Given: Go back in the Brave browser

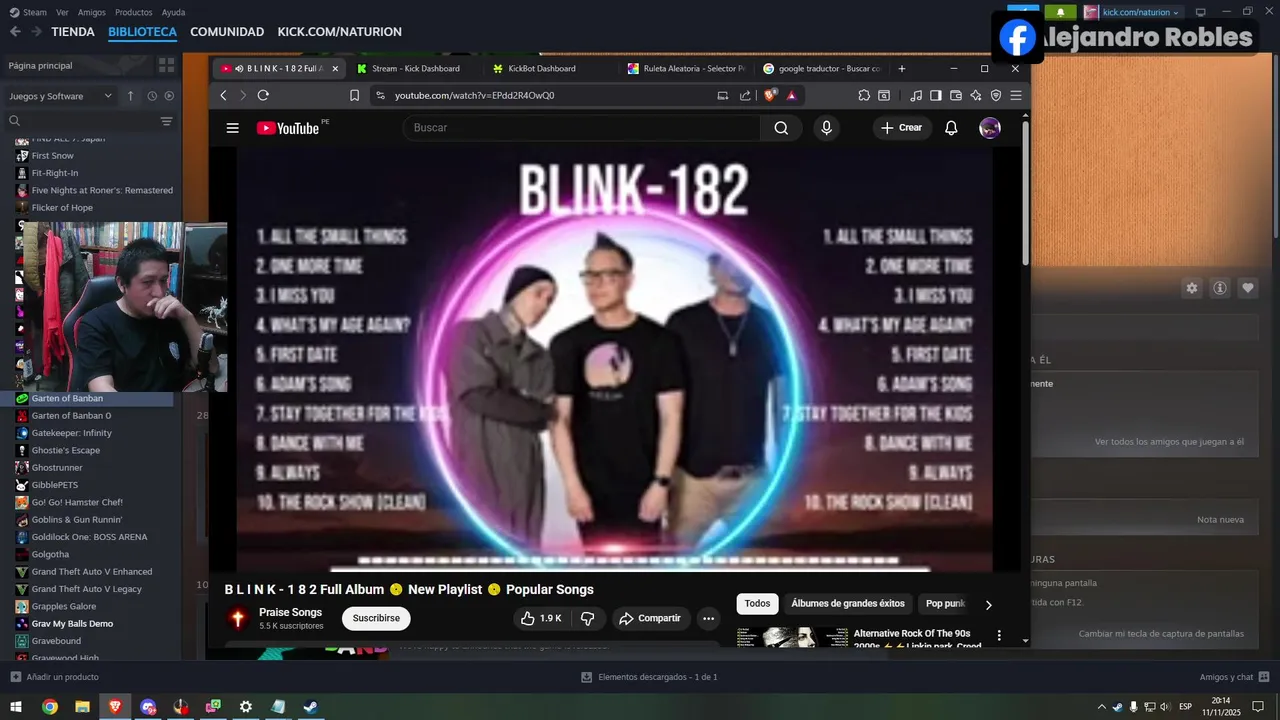Looking at the screenshot, I should [223, 95].
